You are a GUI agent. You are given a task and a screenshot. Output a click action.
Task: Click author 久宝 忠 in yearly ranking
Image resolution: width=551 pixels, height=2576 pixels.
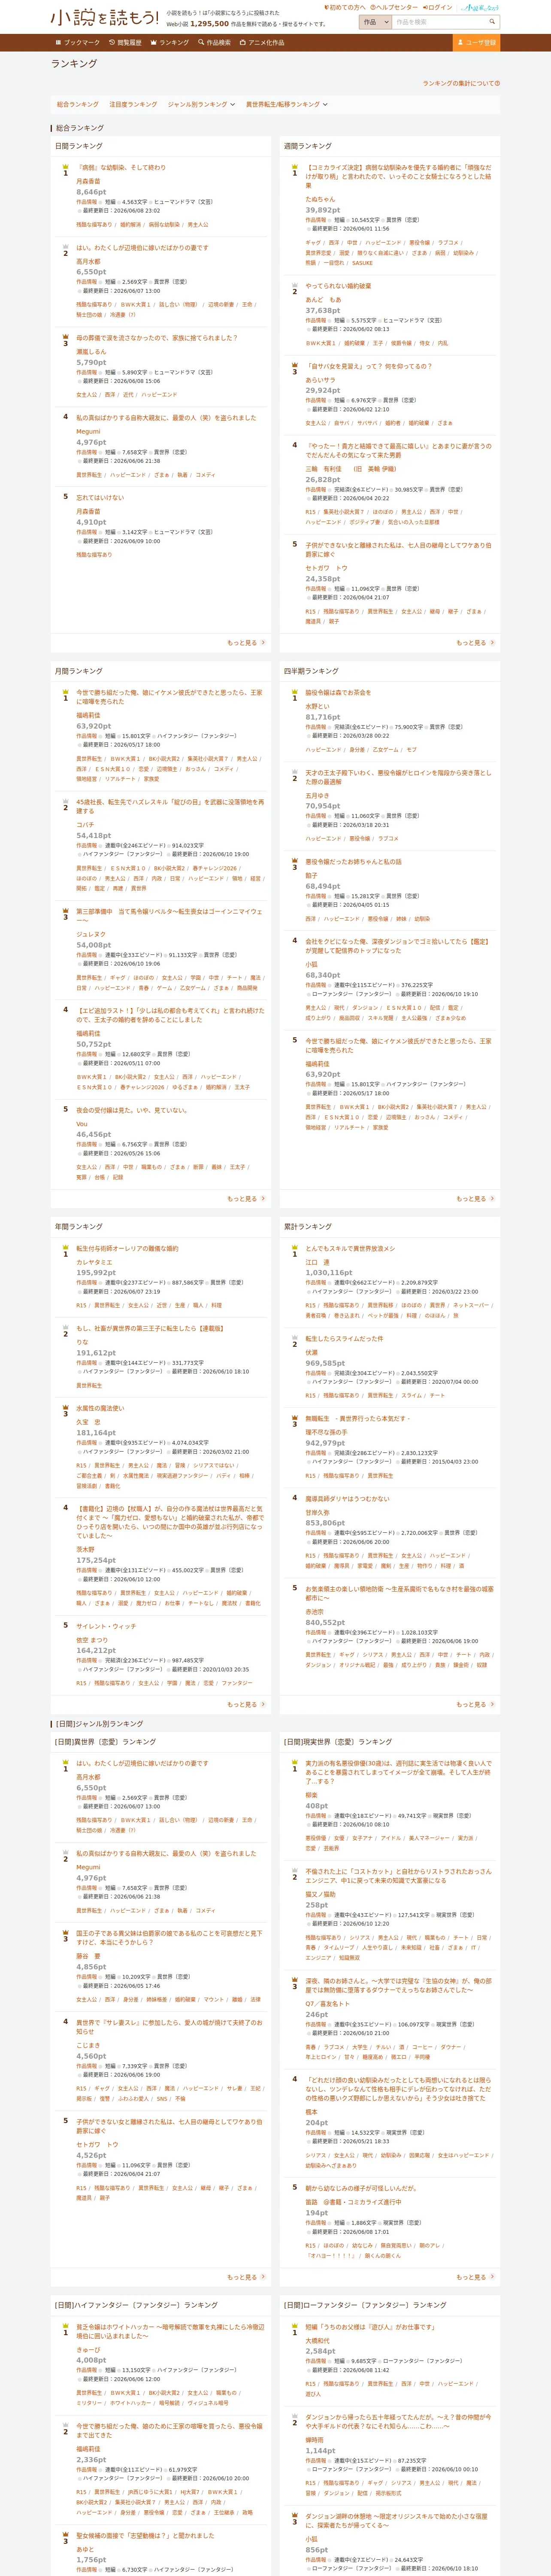(x=89, y=1422)
